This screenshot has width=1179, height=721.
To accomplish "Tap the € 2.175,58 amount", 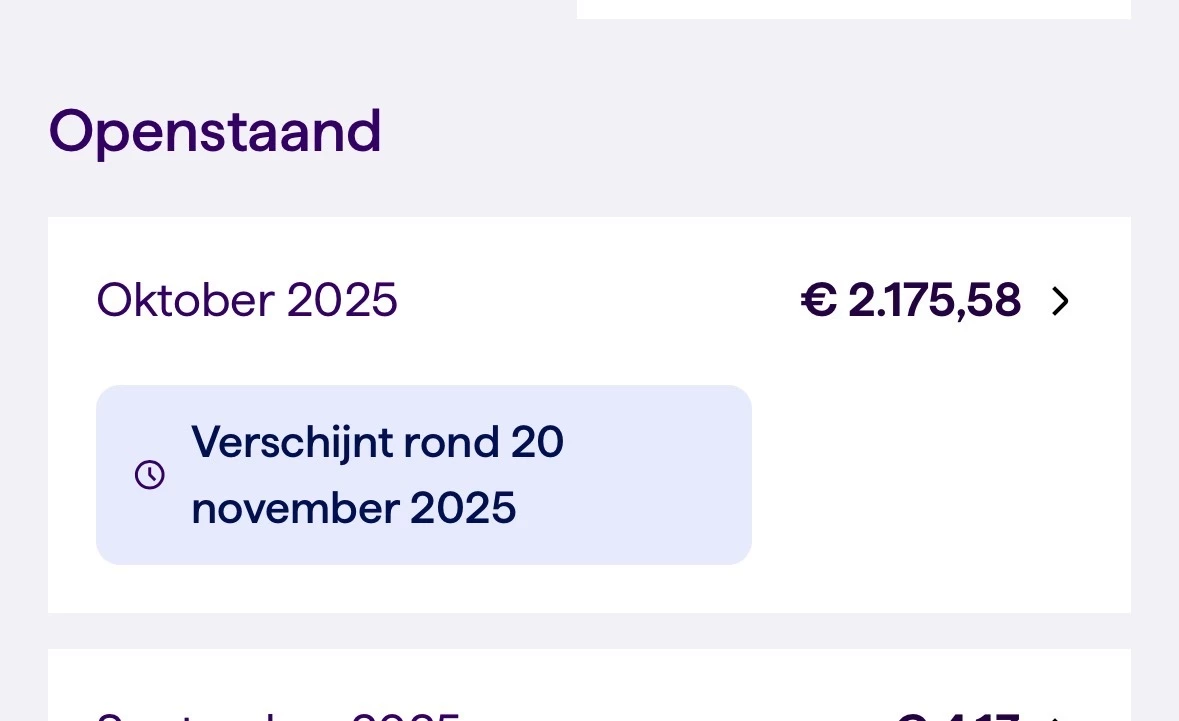I will (x=911, y=301).
